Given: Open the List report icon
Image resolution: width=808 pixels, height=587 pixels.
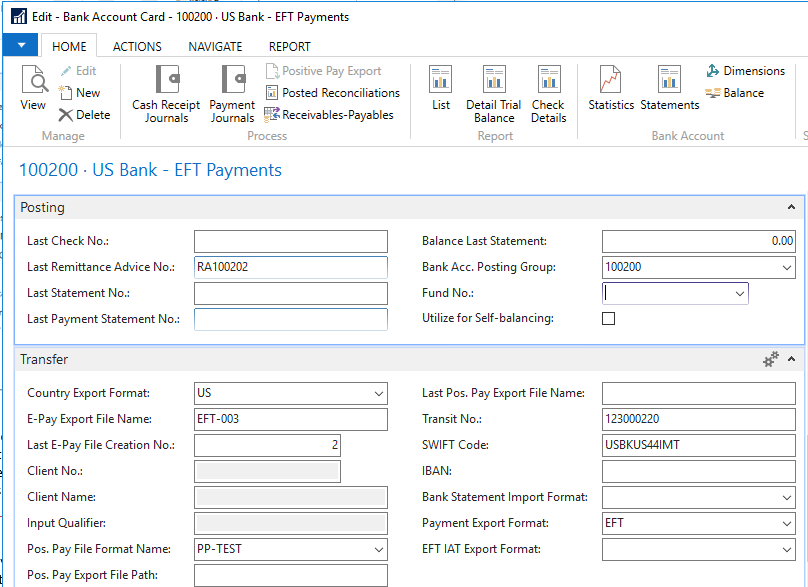Looking at the screenshot, I should click(441, 88).
